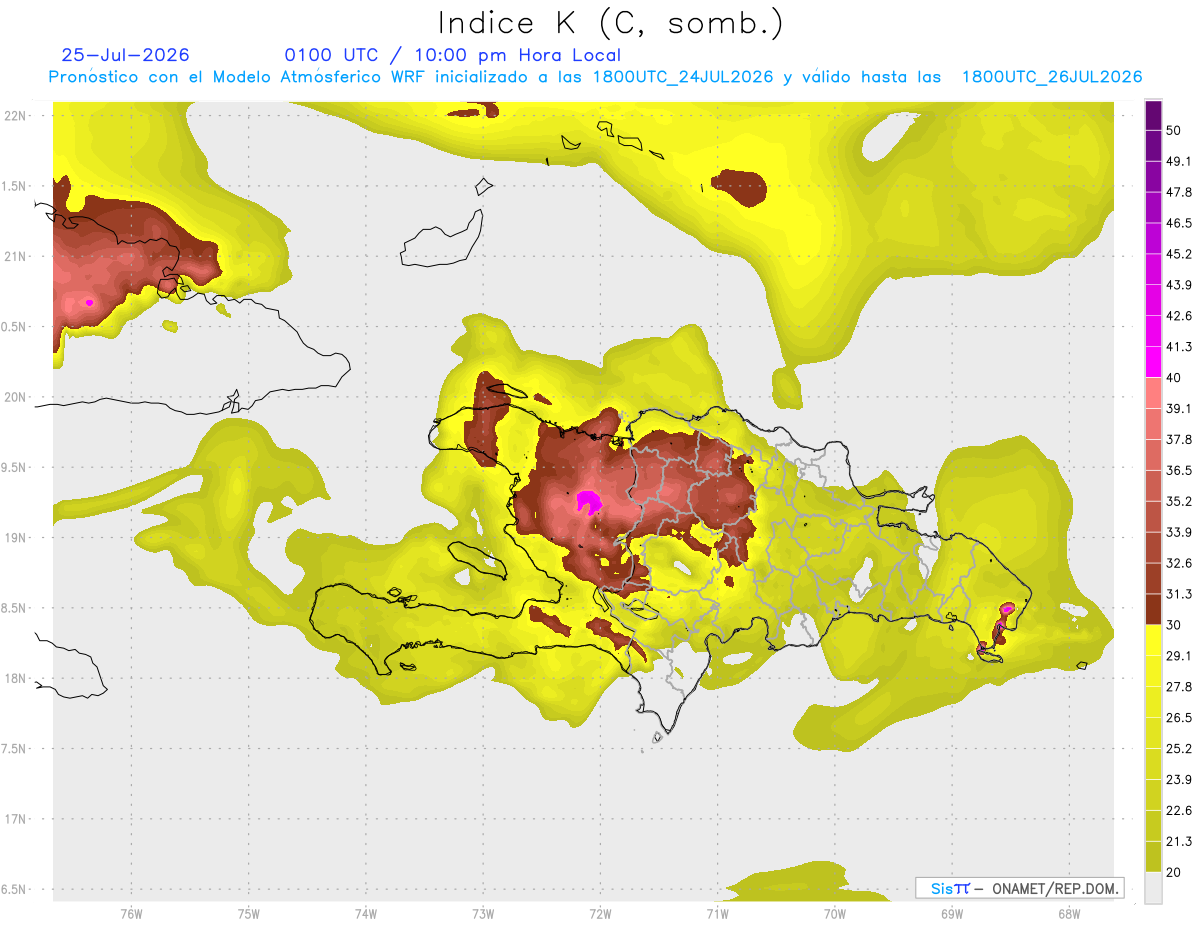The width and height of the screenshot is (1200, 927).
Task: Pick the darkest purple swatch above 50
Action: tap(1153, 115)
